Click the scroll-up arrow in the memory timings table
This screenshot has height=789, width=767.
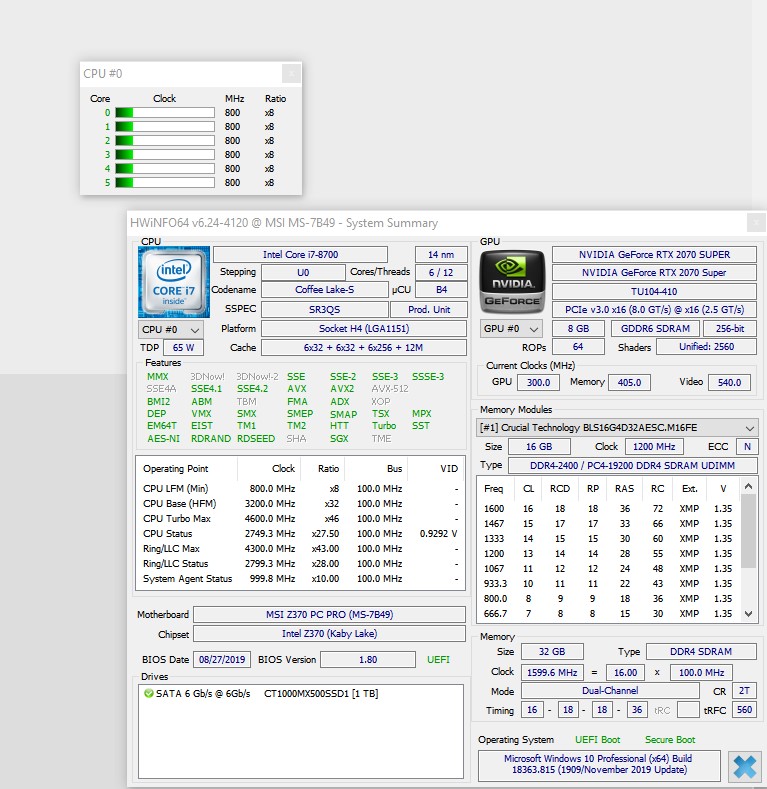pyautogui.click(x=748, y=487)
